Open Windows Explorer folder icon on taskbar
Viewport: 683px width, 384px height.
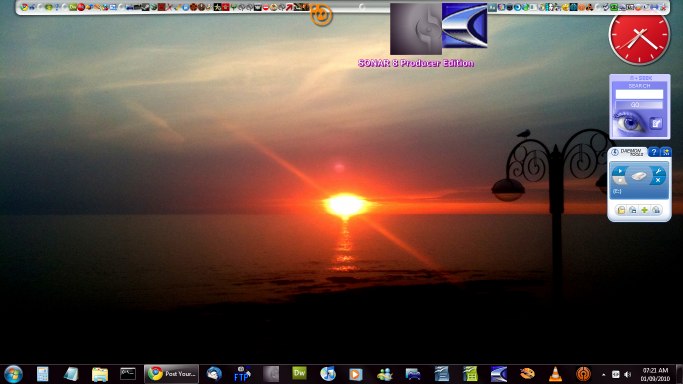[x=100, y=374]
